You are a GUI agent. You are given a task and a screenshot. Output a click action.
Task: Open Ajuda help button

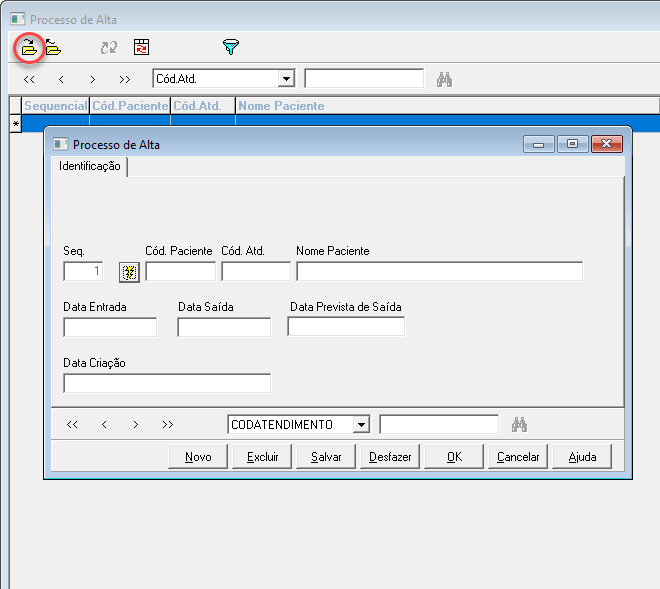click(x=582, y=457)
